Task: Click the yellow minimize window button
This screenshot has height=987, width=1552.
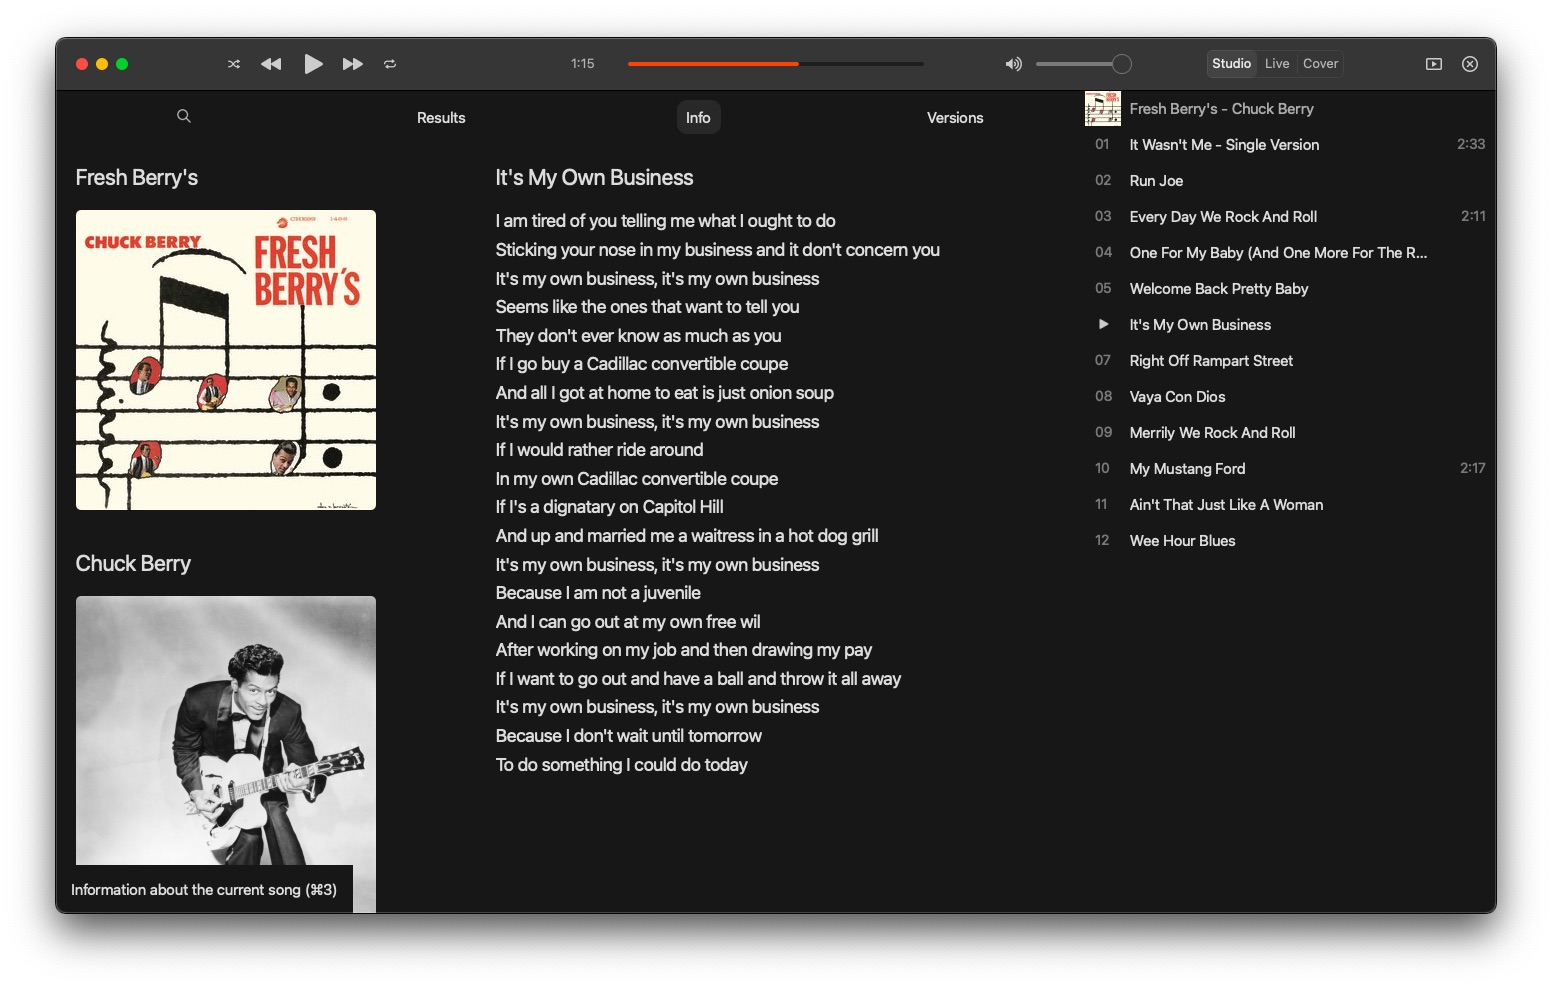Action: coord(102,64)
